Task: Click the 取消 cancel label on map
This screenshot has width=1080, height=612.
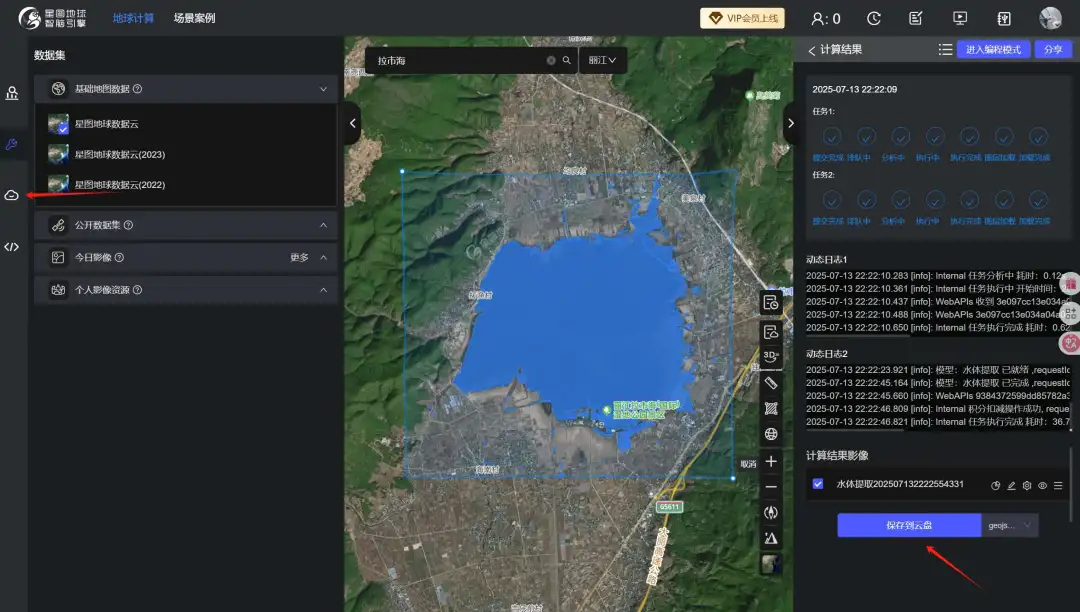Action: tap(748, 464)
